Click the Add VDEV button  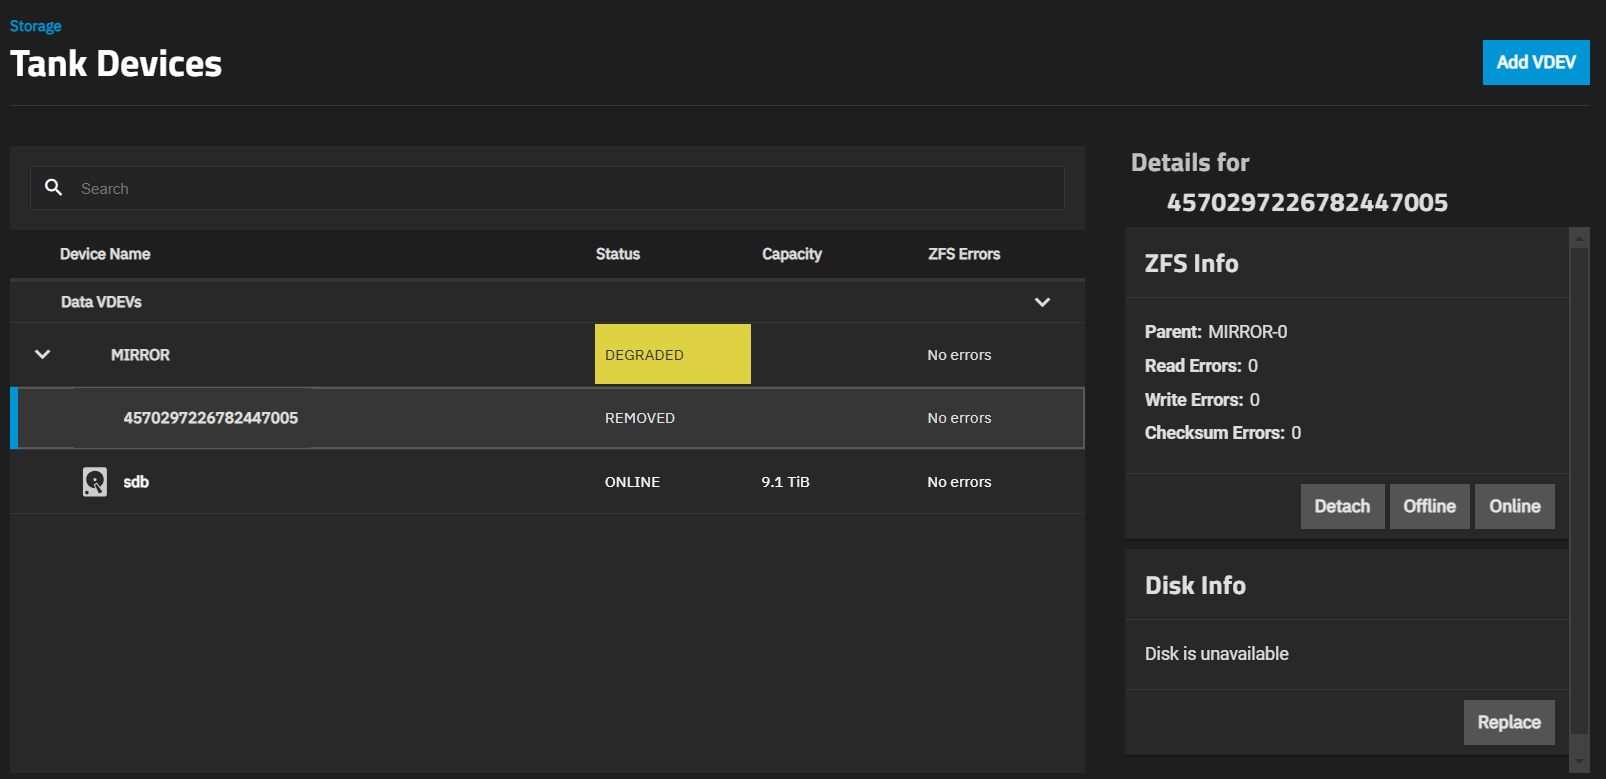coord(1535,62)
